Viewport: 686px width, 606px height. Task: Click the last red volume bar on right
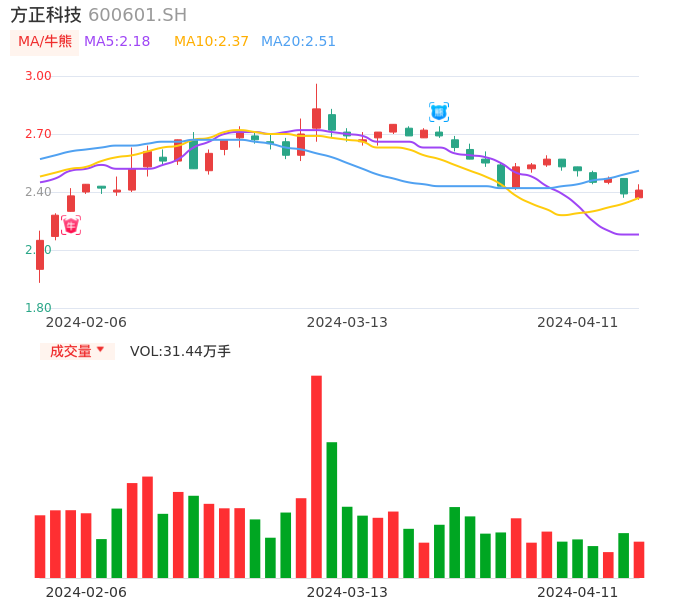click(x=639, y=560)
